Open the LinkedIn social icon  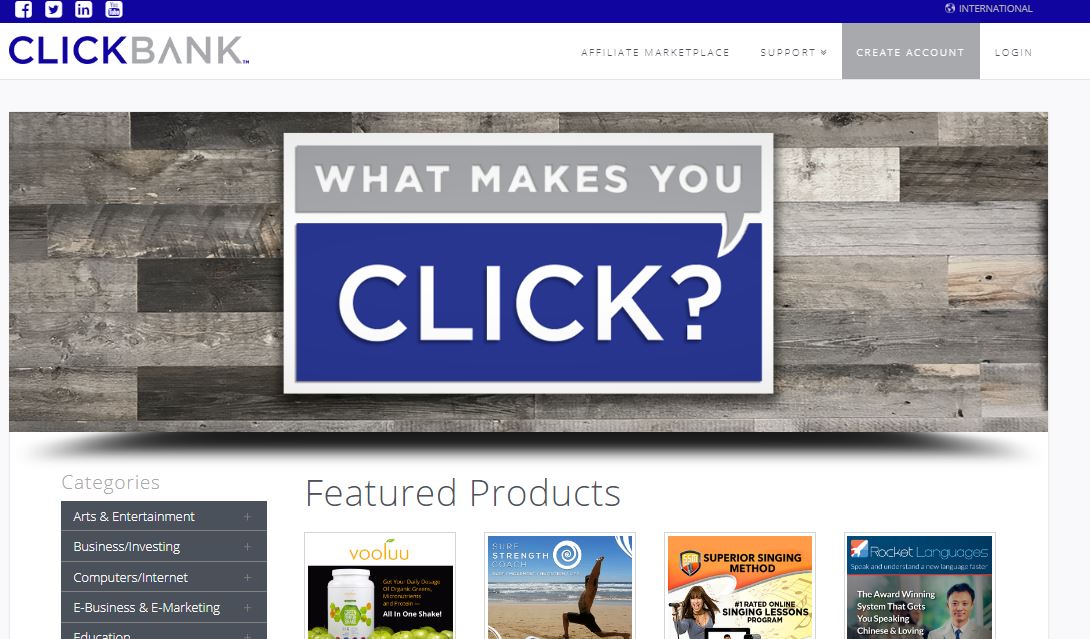pyautogui.click(x=83, y=9)
